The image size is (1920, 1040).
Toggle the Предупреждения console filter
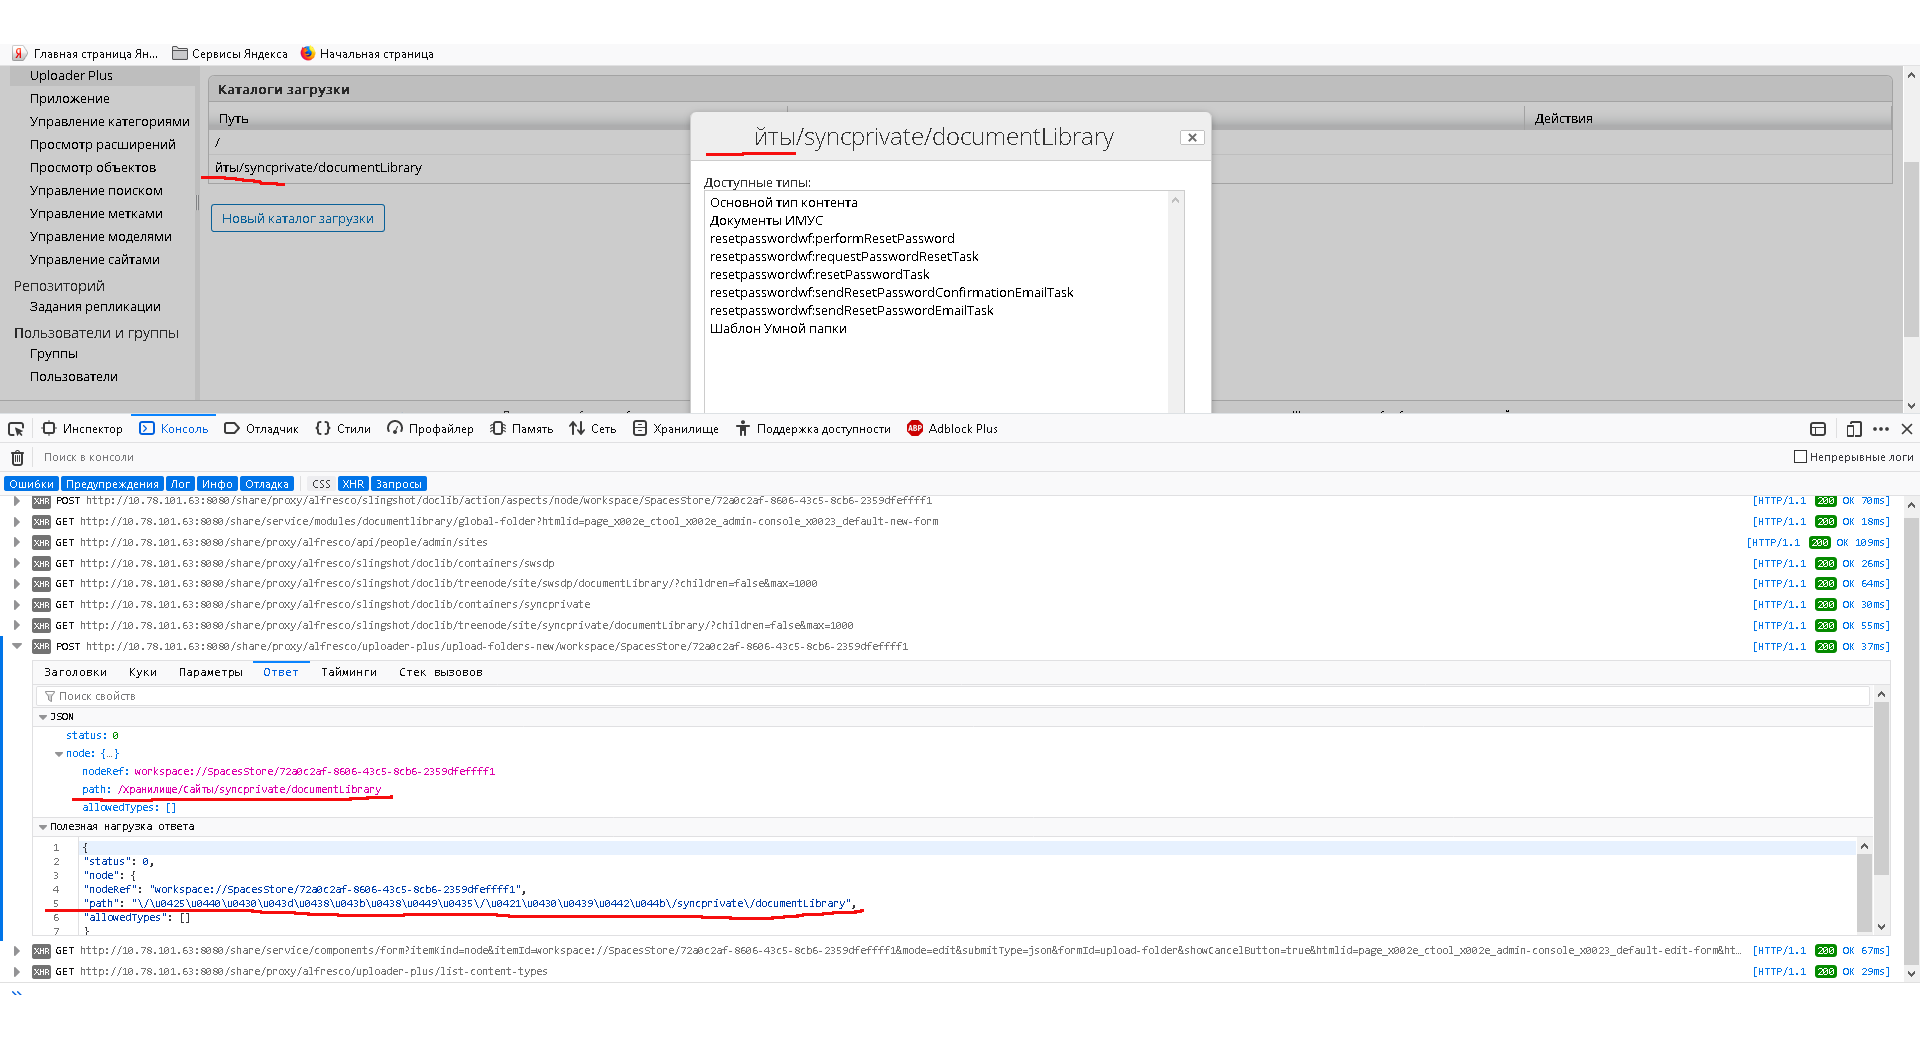(112, 484)
